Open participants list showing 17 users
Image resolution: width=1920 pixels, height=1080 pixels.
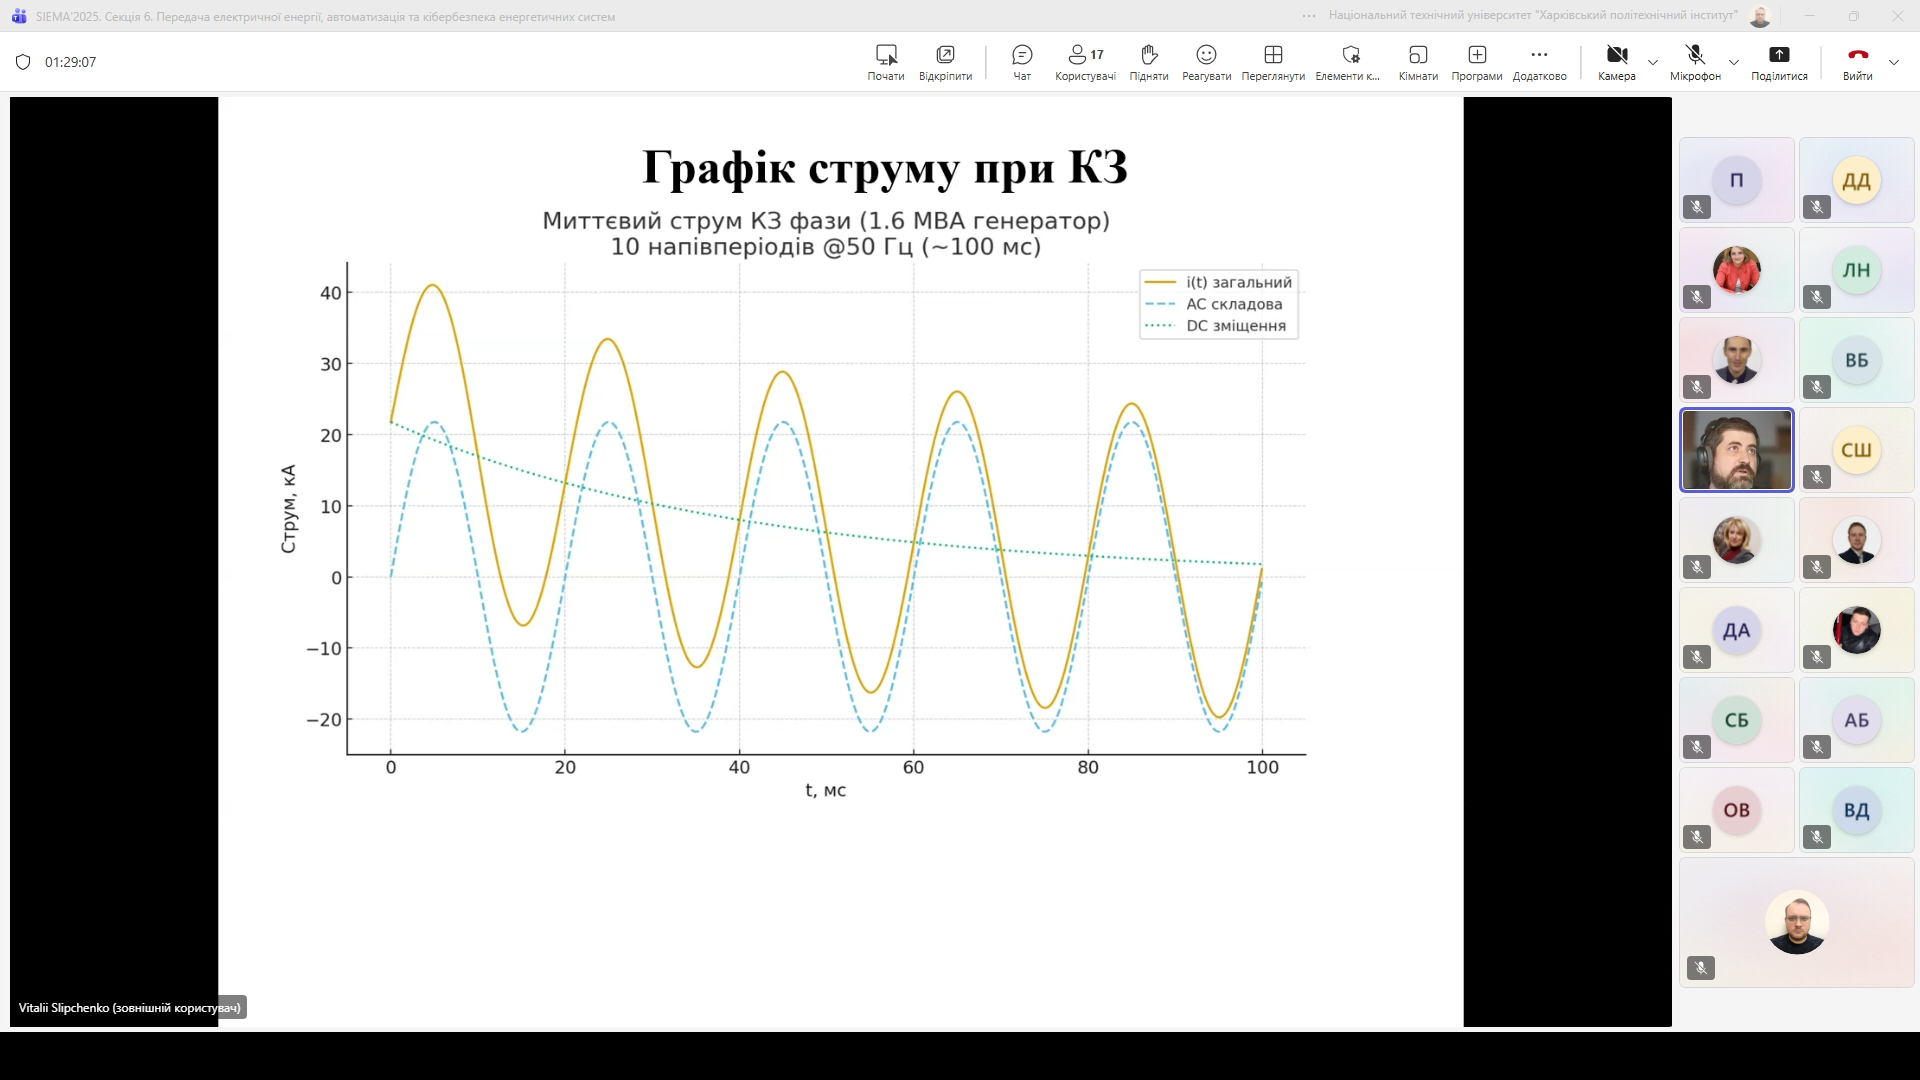(1085, 61)
